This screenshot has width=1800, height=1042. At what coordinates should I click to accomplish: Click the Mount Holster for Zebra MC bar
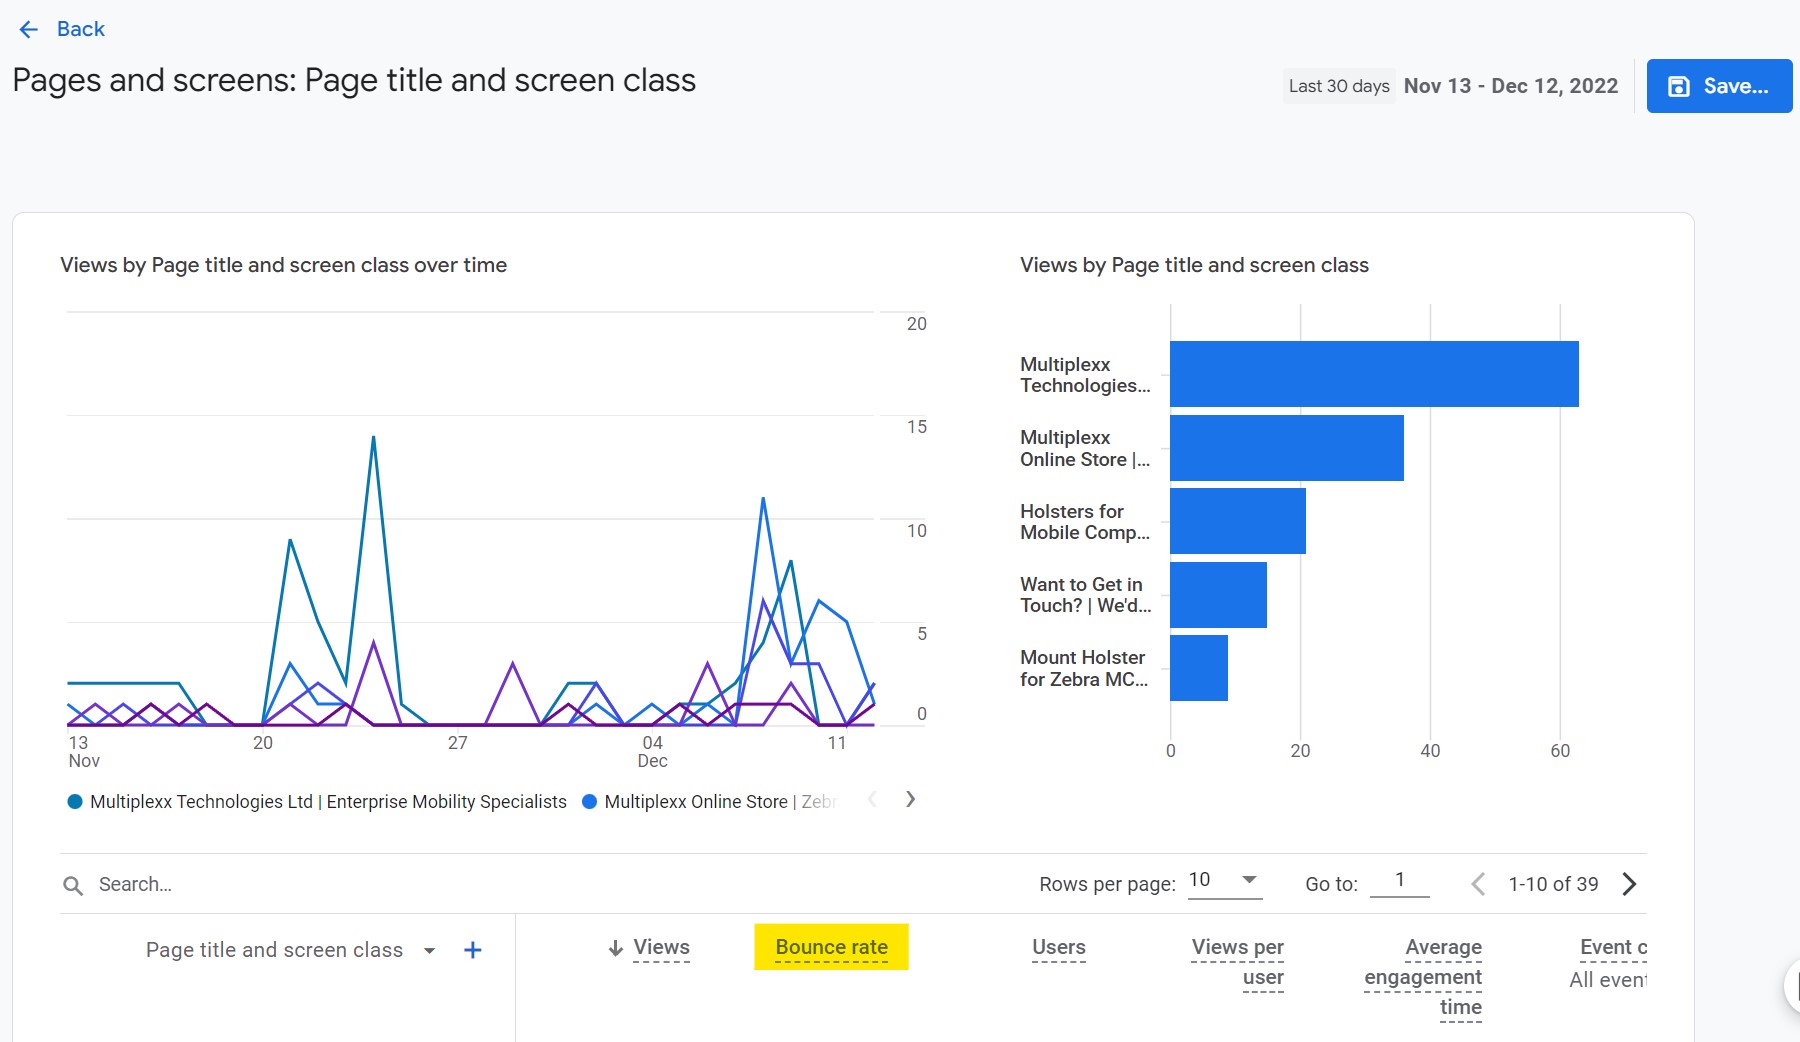pos(1199,668)
